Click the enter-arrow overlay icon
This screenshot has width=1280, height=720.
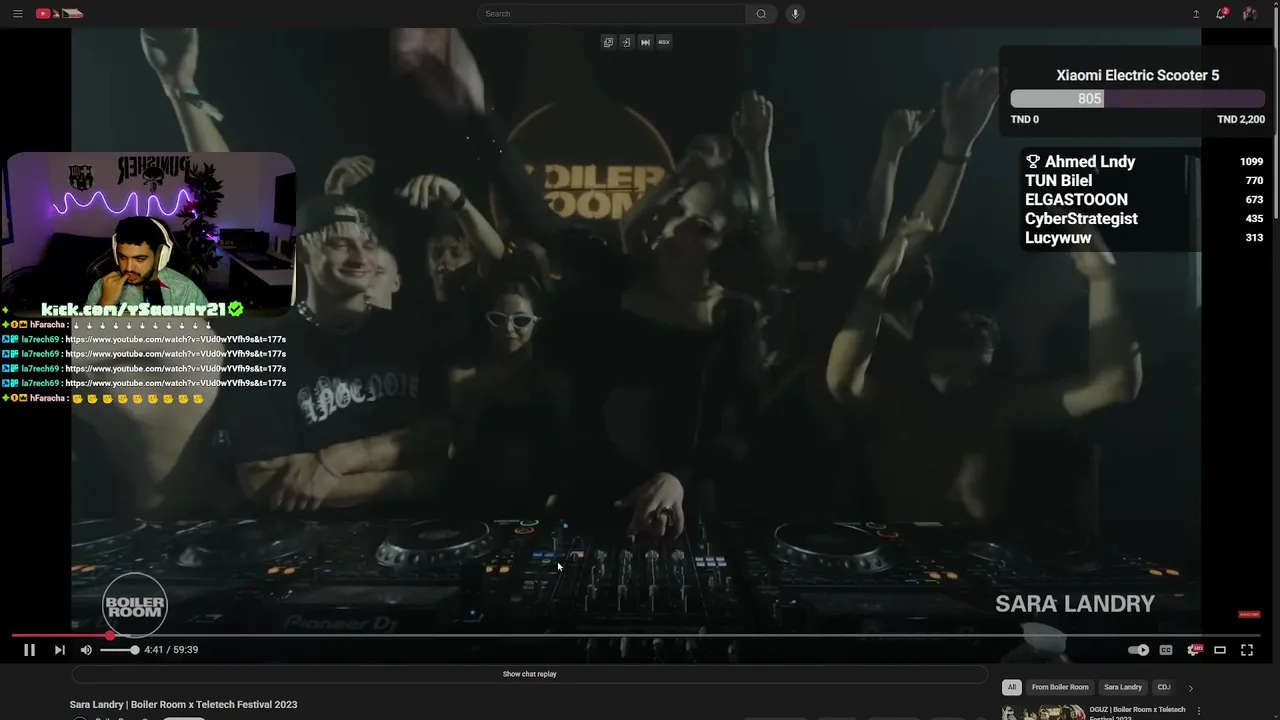pos(626,42)
